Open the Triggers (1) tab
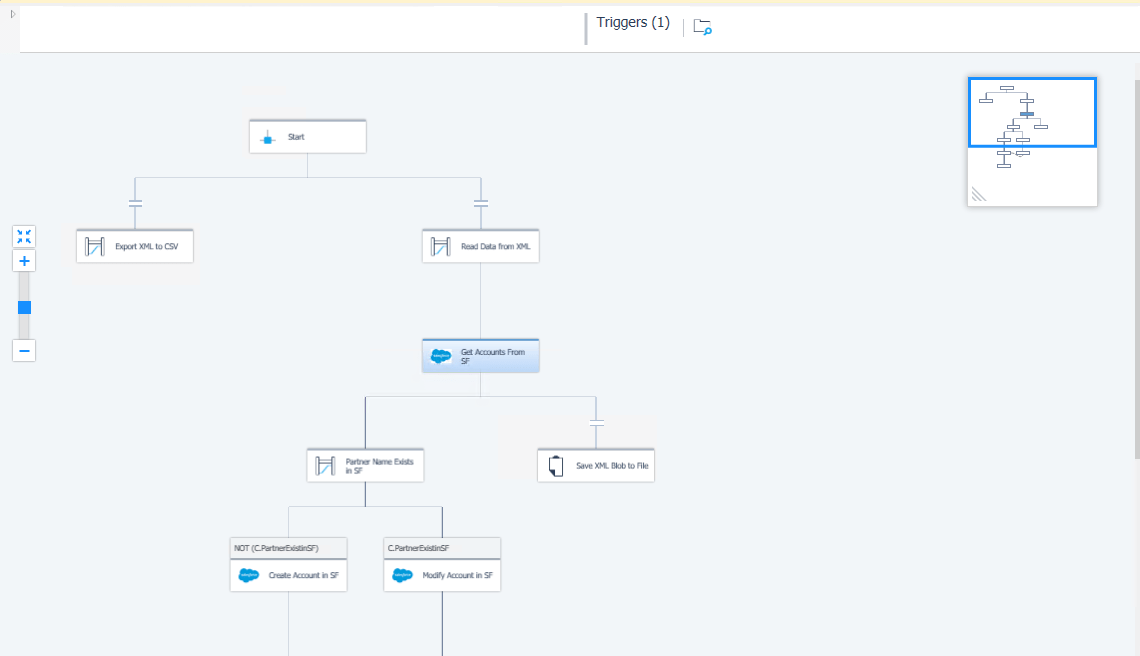The height and width of the screenshot is (656, 1140). (633, 23)
